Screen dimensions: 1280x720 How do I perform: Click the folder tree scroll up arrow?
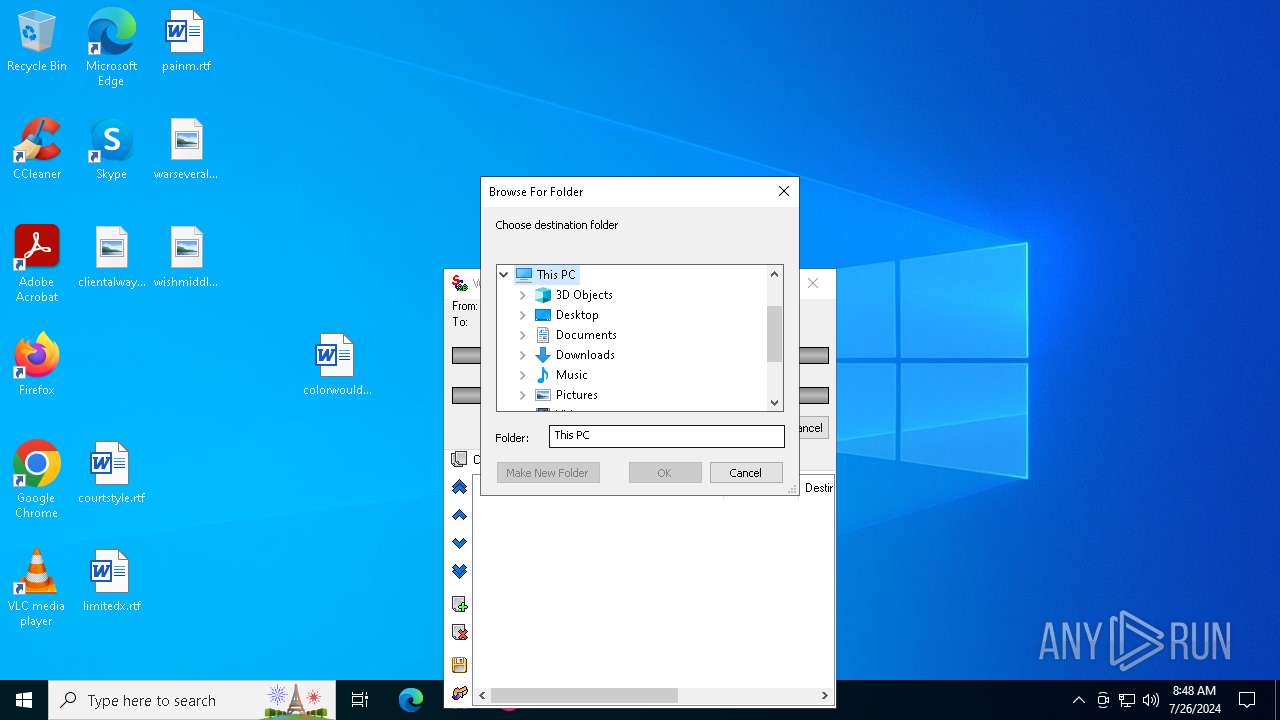[x=774, y=274]
